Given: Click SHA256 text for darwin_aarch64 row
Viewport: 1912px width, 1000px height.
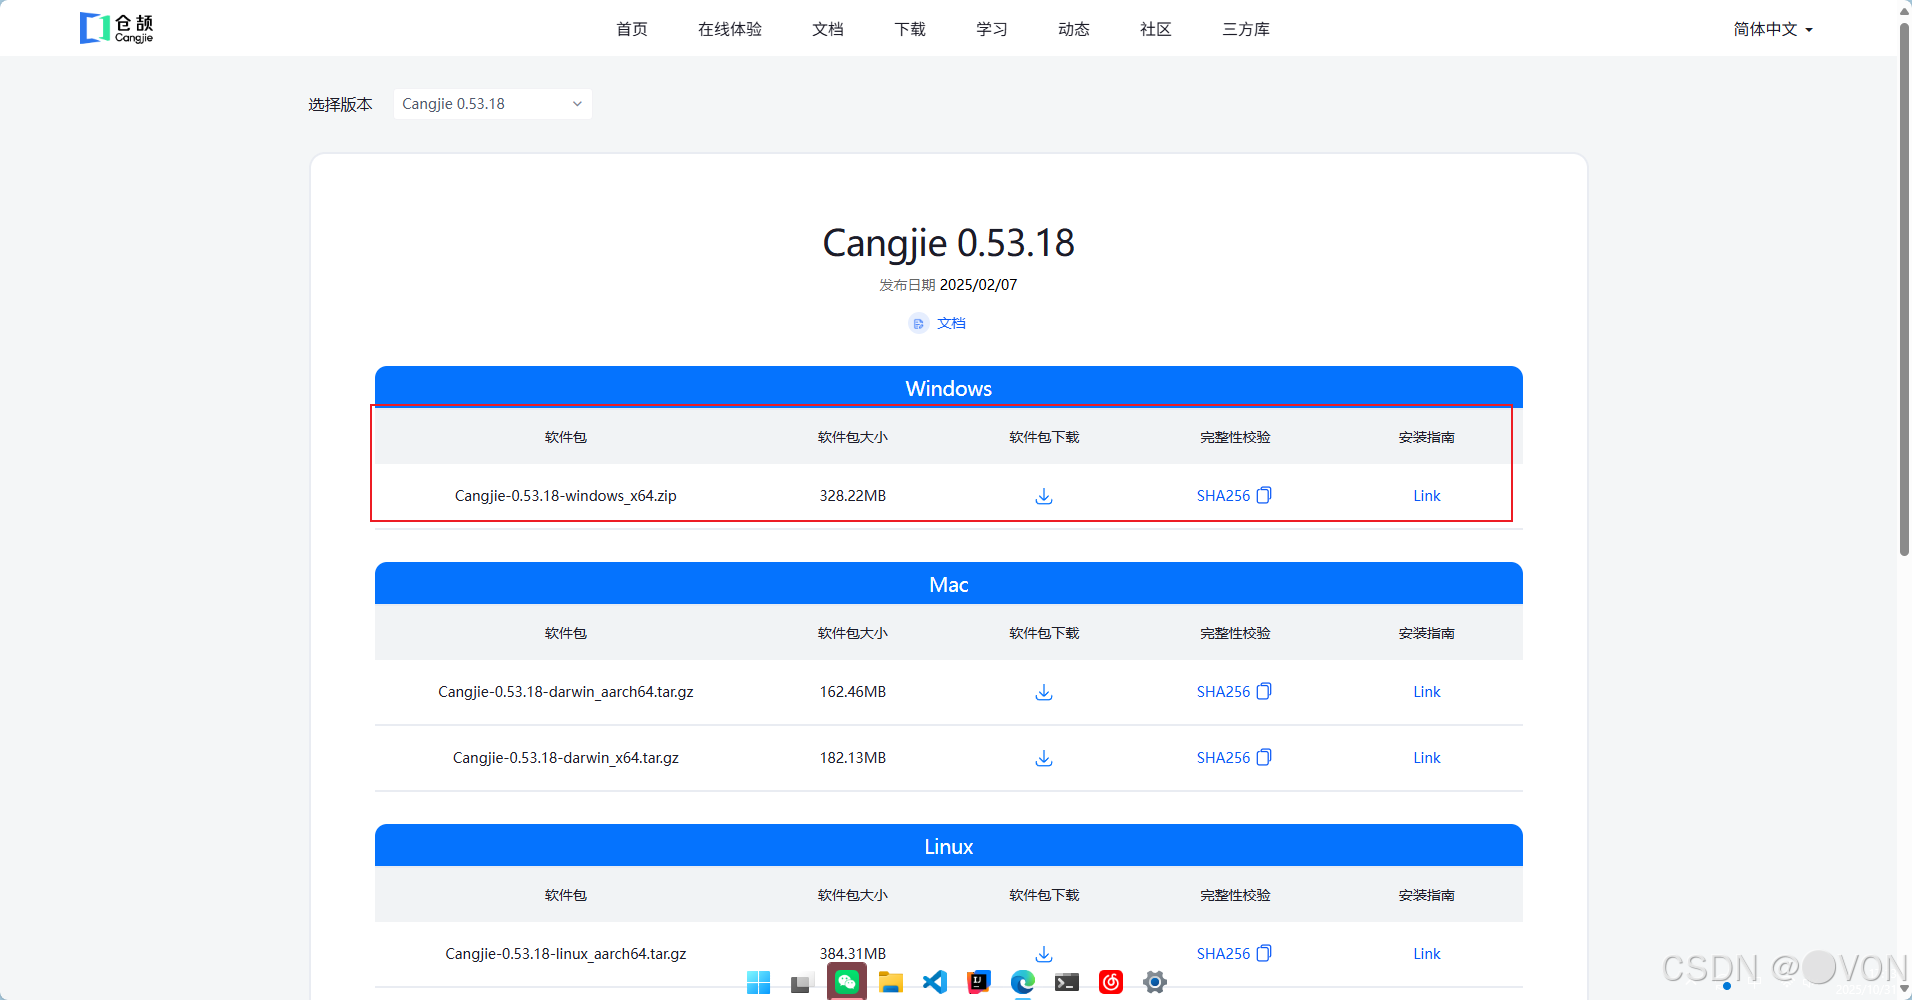Looking at the screenshot, I should click(x=1223, y=692).
